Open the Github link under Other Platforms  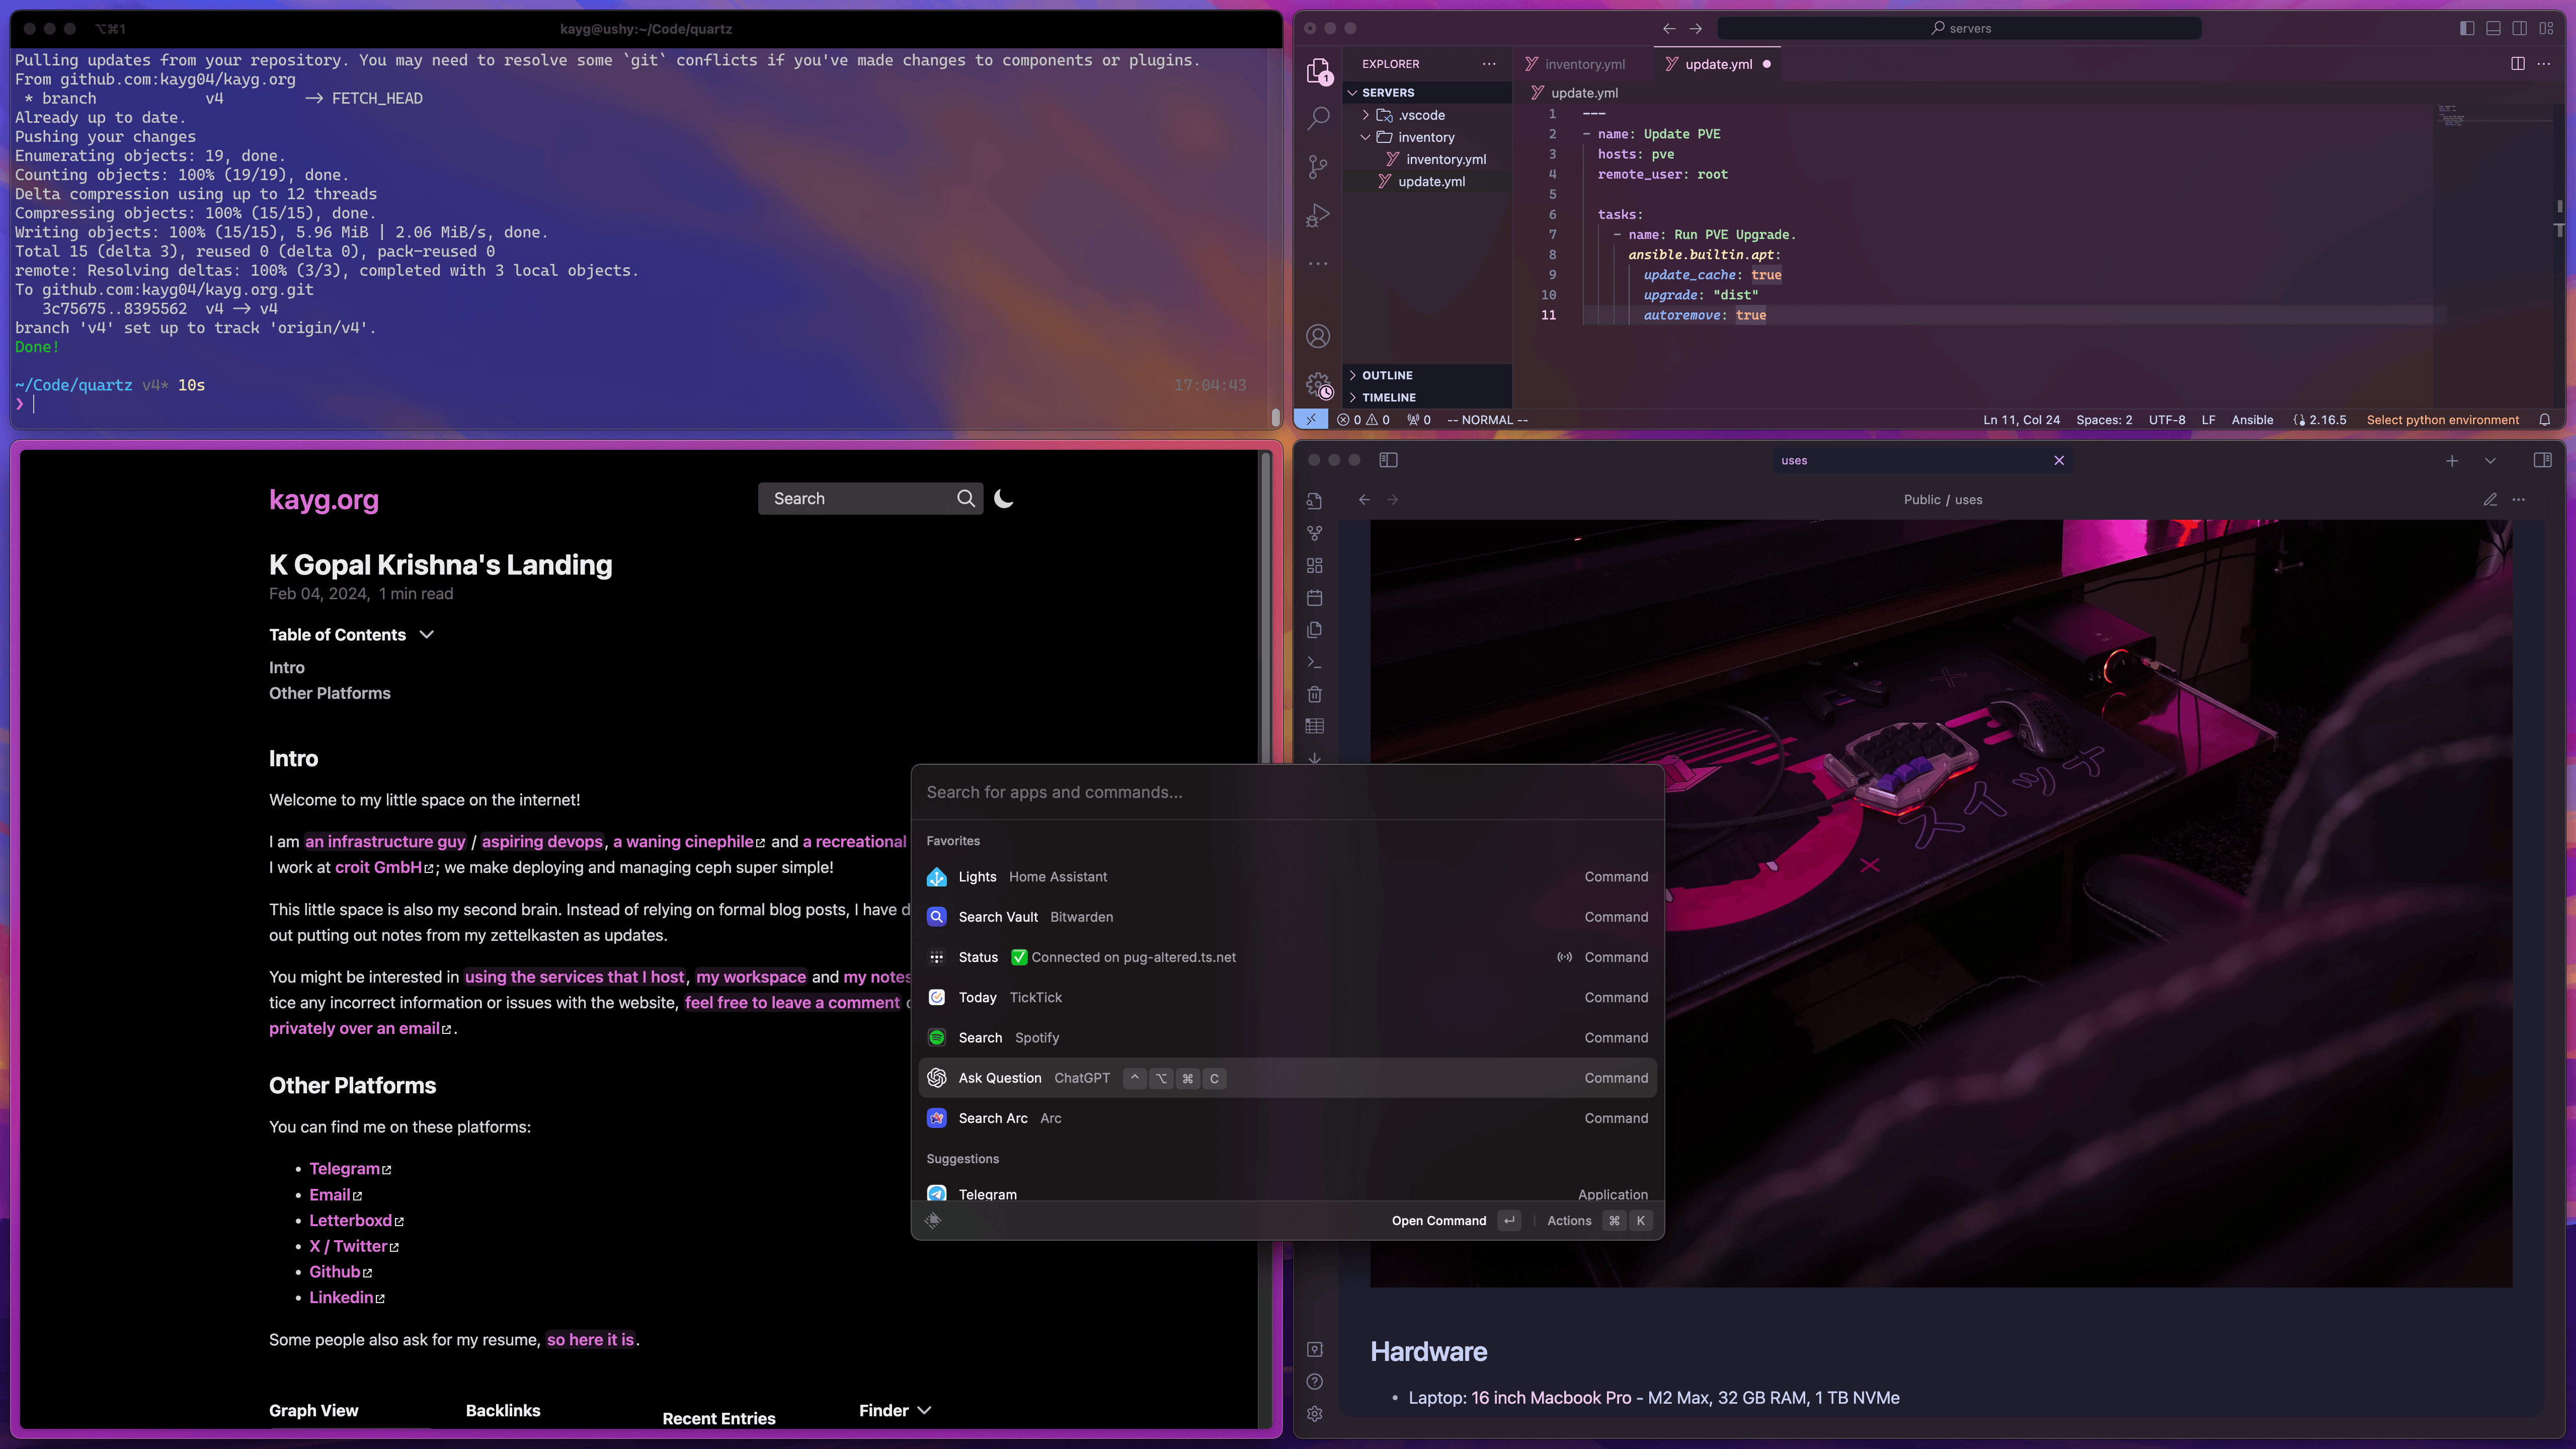click(x=335, y=1271)
